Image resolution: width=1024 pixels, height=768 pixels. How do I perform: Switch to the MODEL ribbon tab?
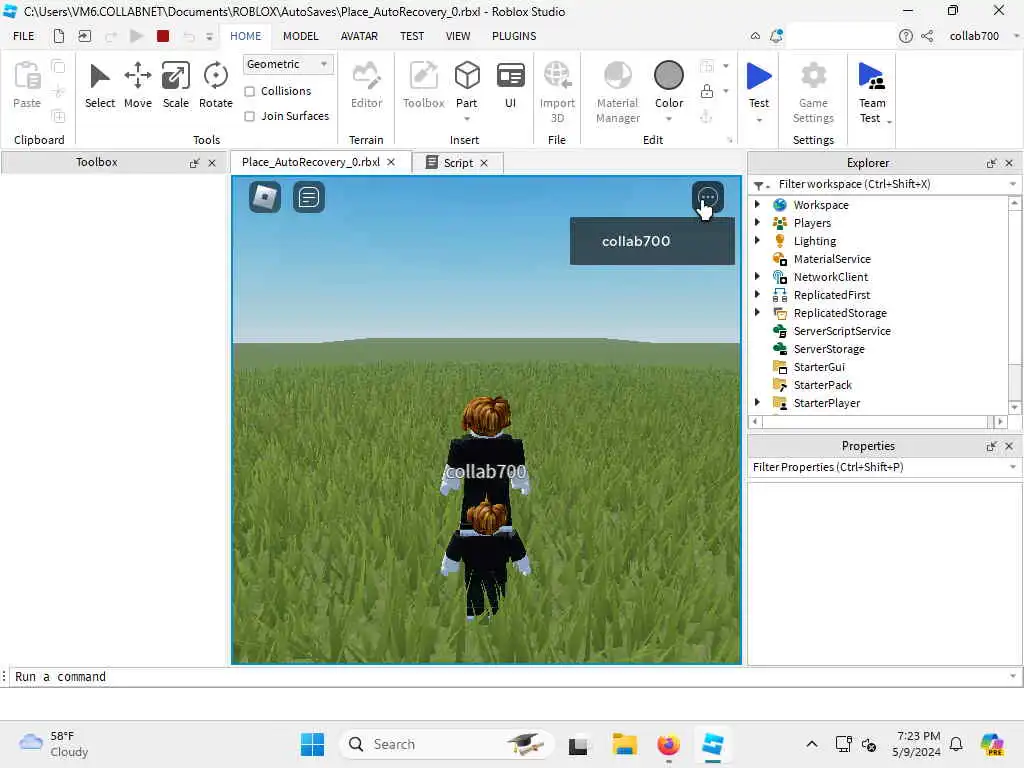[300, 36]
